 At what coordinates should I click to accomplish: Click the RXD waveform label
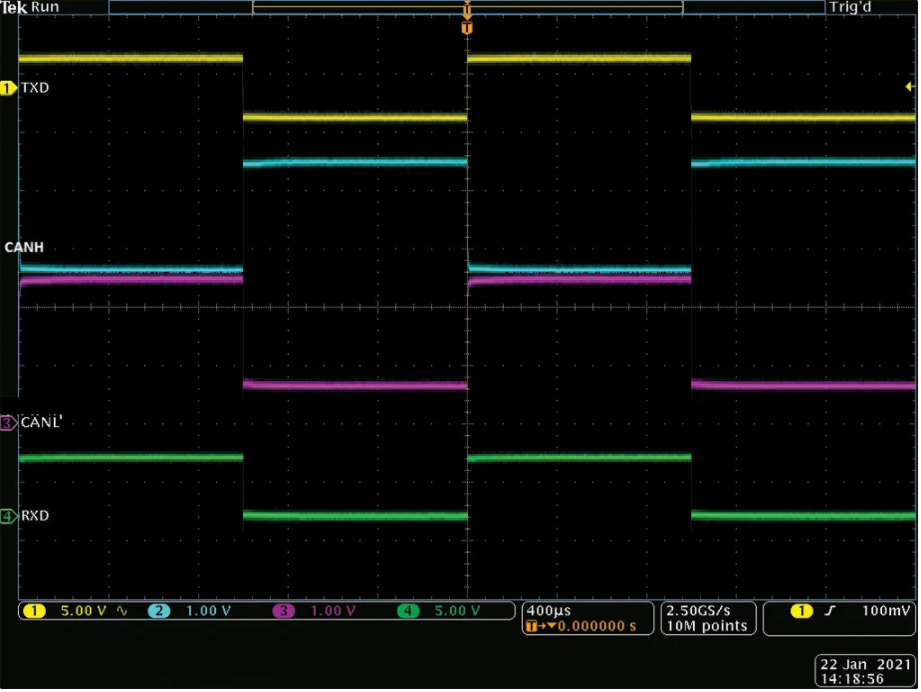35,516
